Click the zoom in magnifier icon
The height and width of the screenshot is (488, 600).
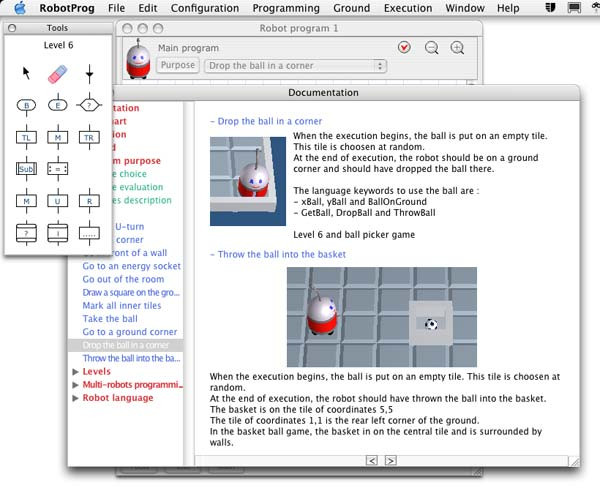pyautogui.click(x=457, y=48)
